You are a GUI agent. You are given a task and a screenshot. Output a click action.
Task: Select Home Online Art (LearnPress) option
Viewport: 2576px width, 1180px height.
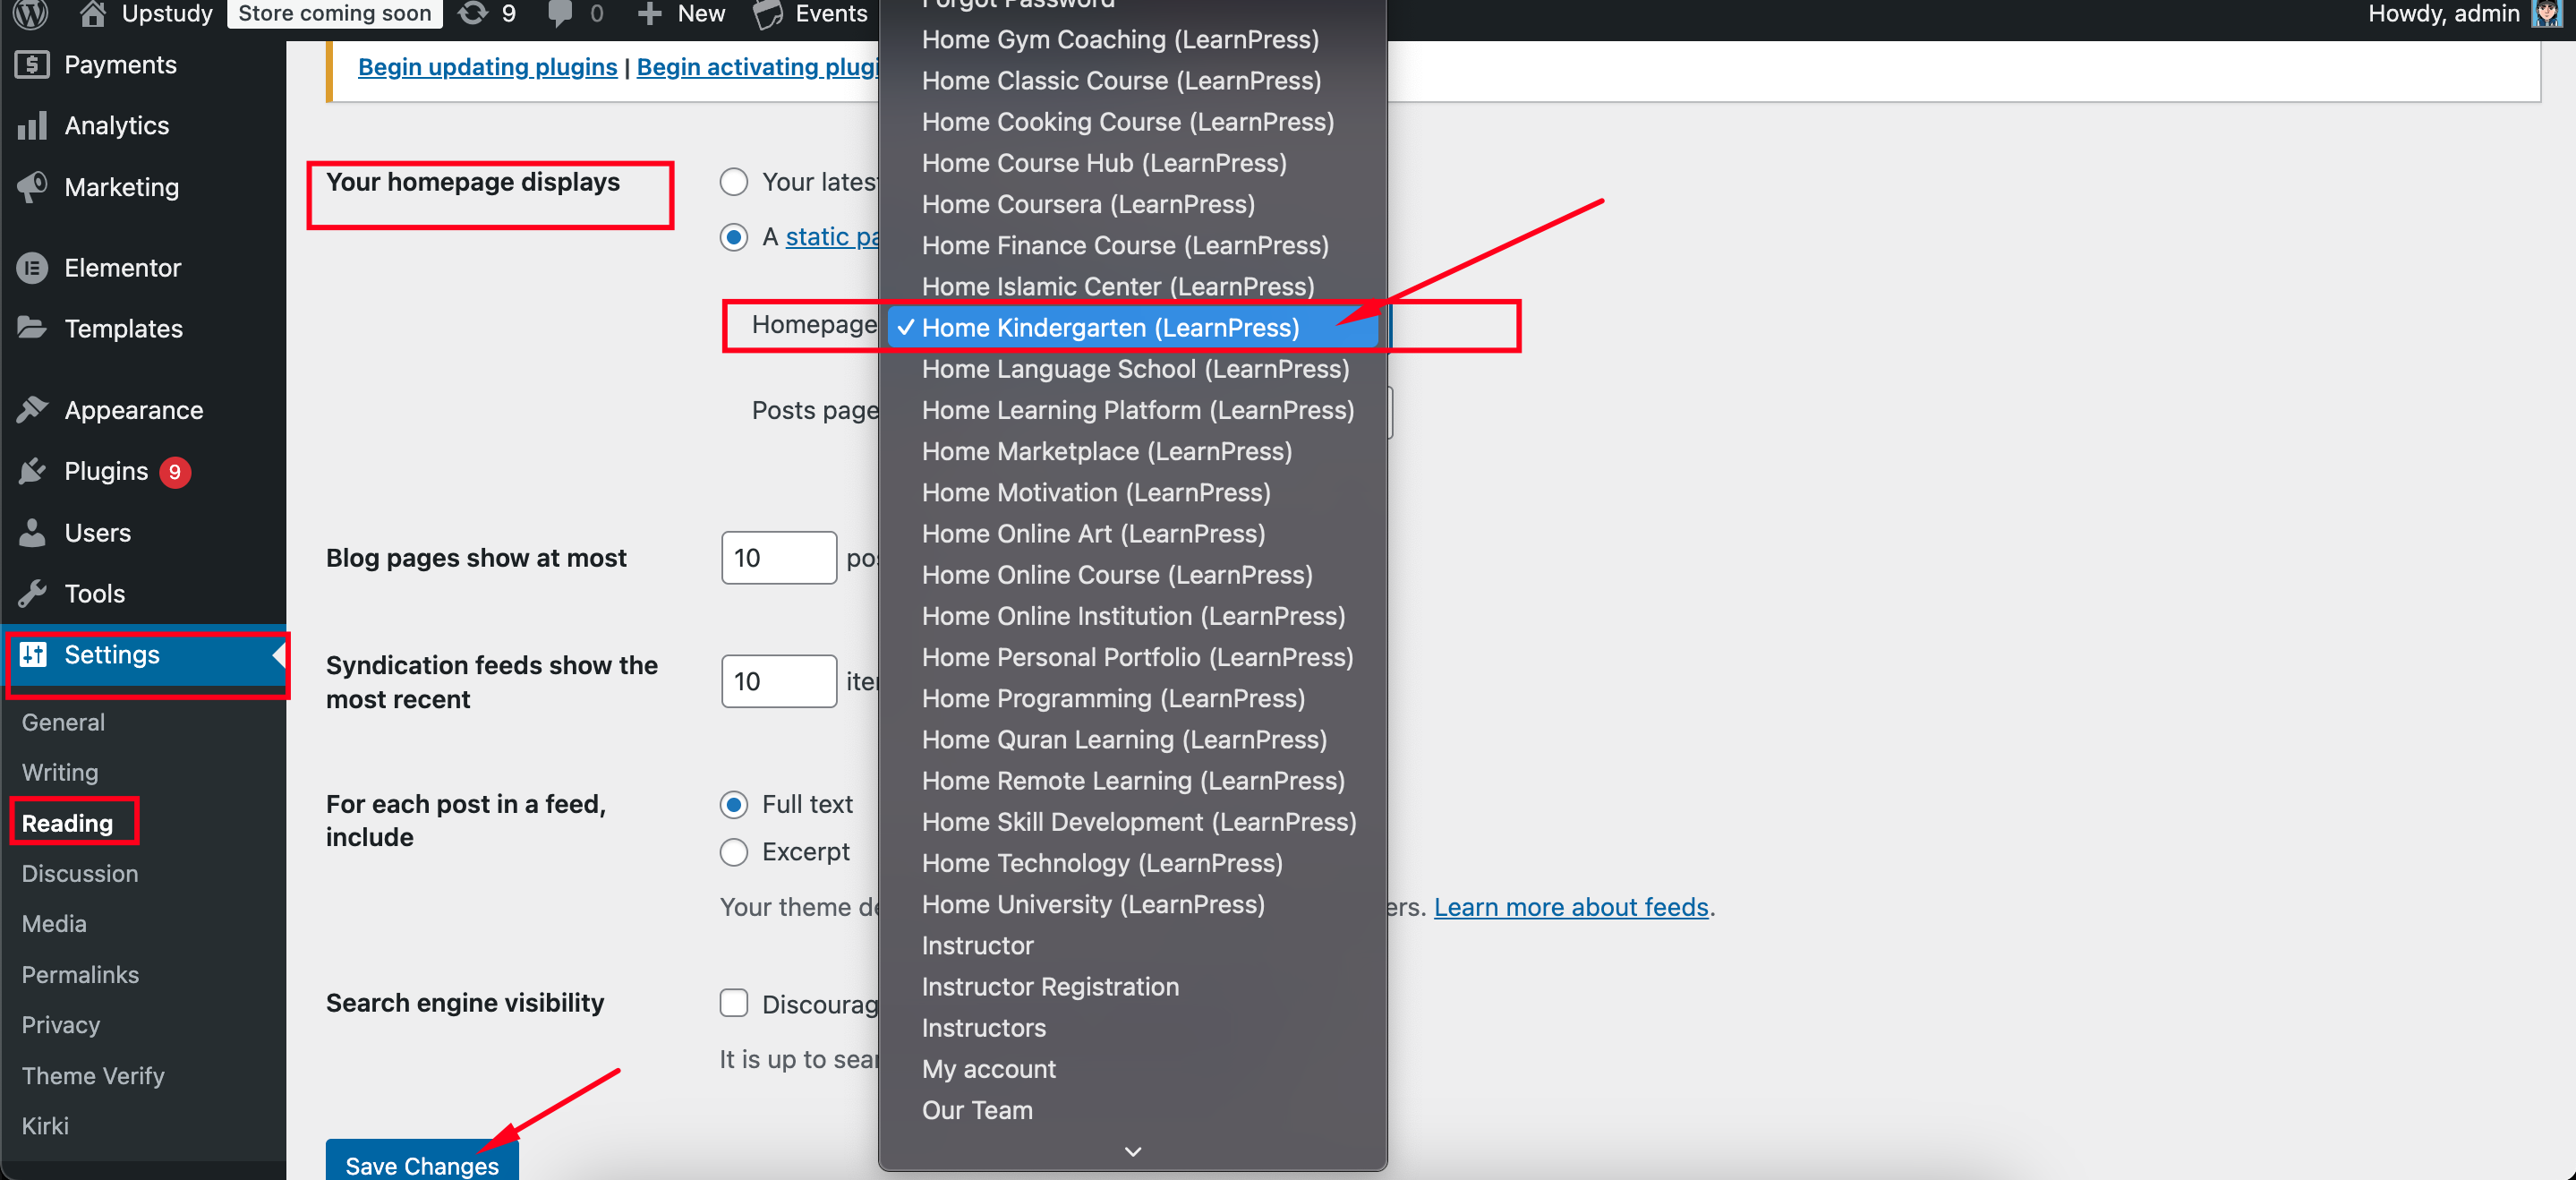(1133, 534)
